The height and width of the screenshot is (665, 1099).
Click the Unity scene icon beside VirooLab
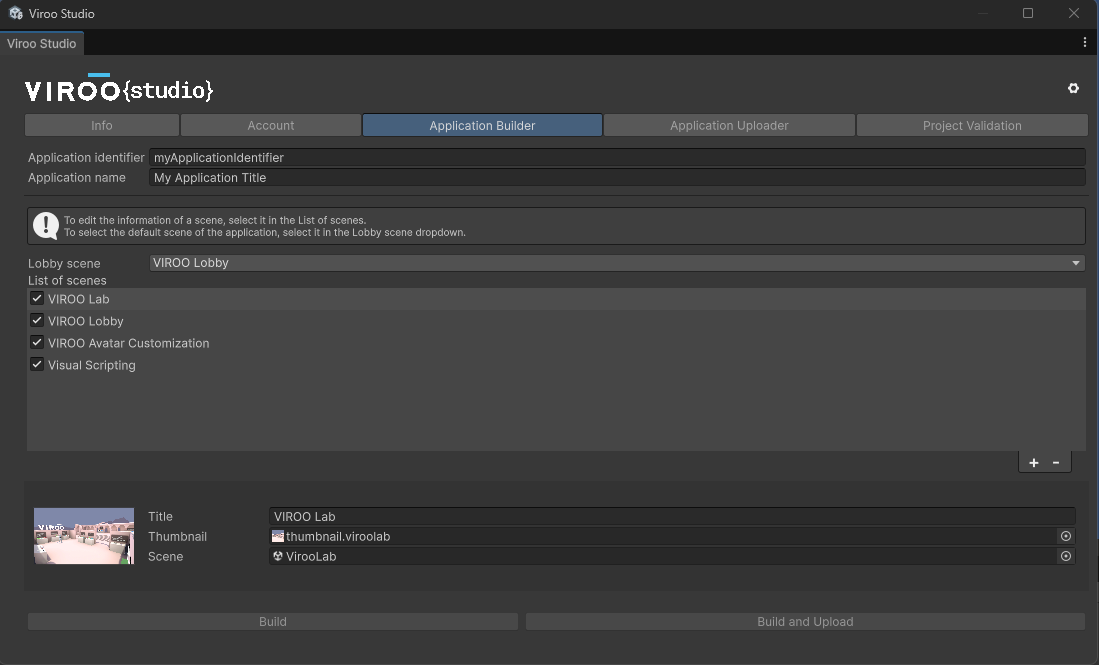coord(277,556)
